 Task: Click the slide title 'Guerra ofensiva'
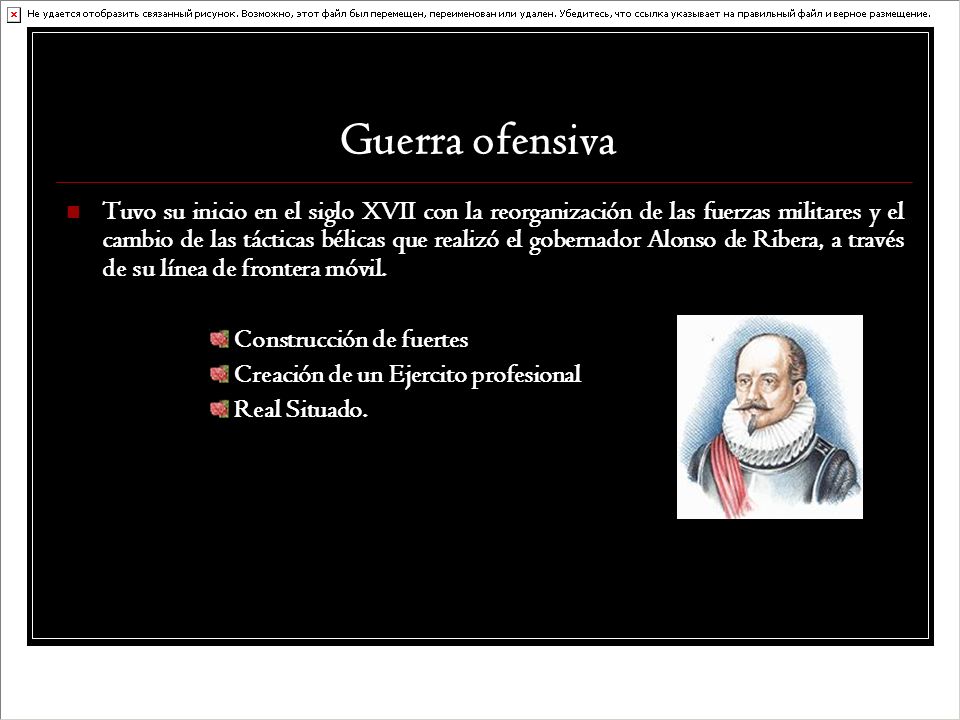coord(478,140)
